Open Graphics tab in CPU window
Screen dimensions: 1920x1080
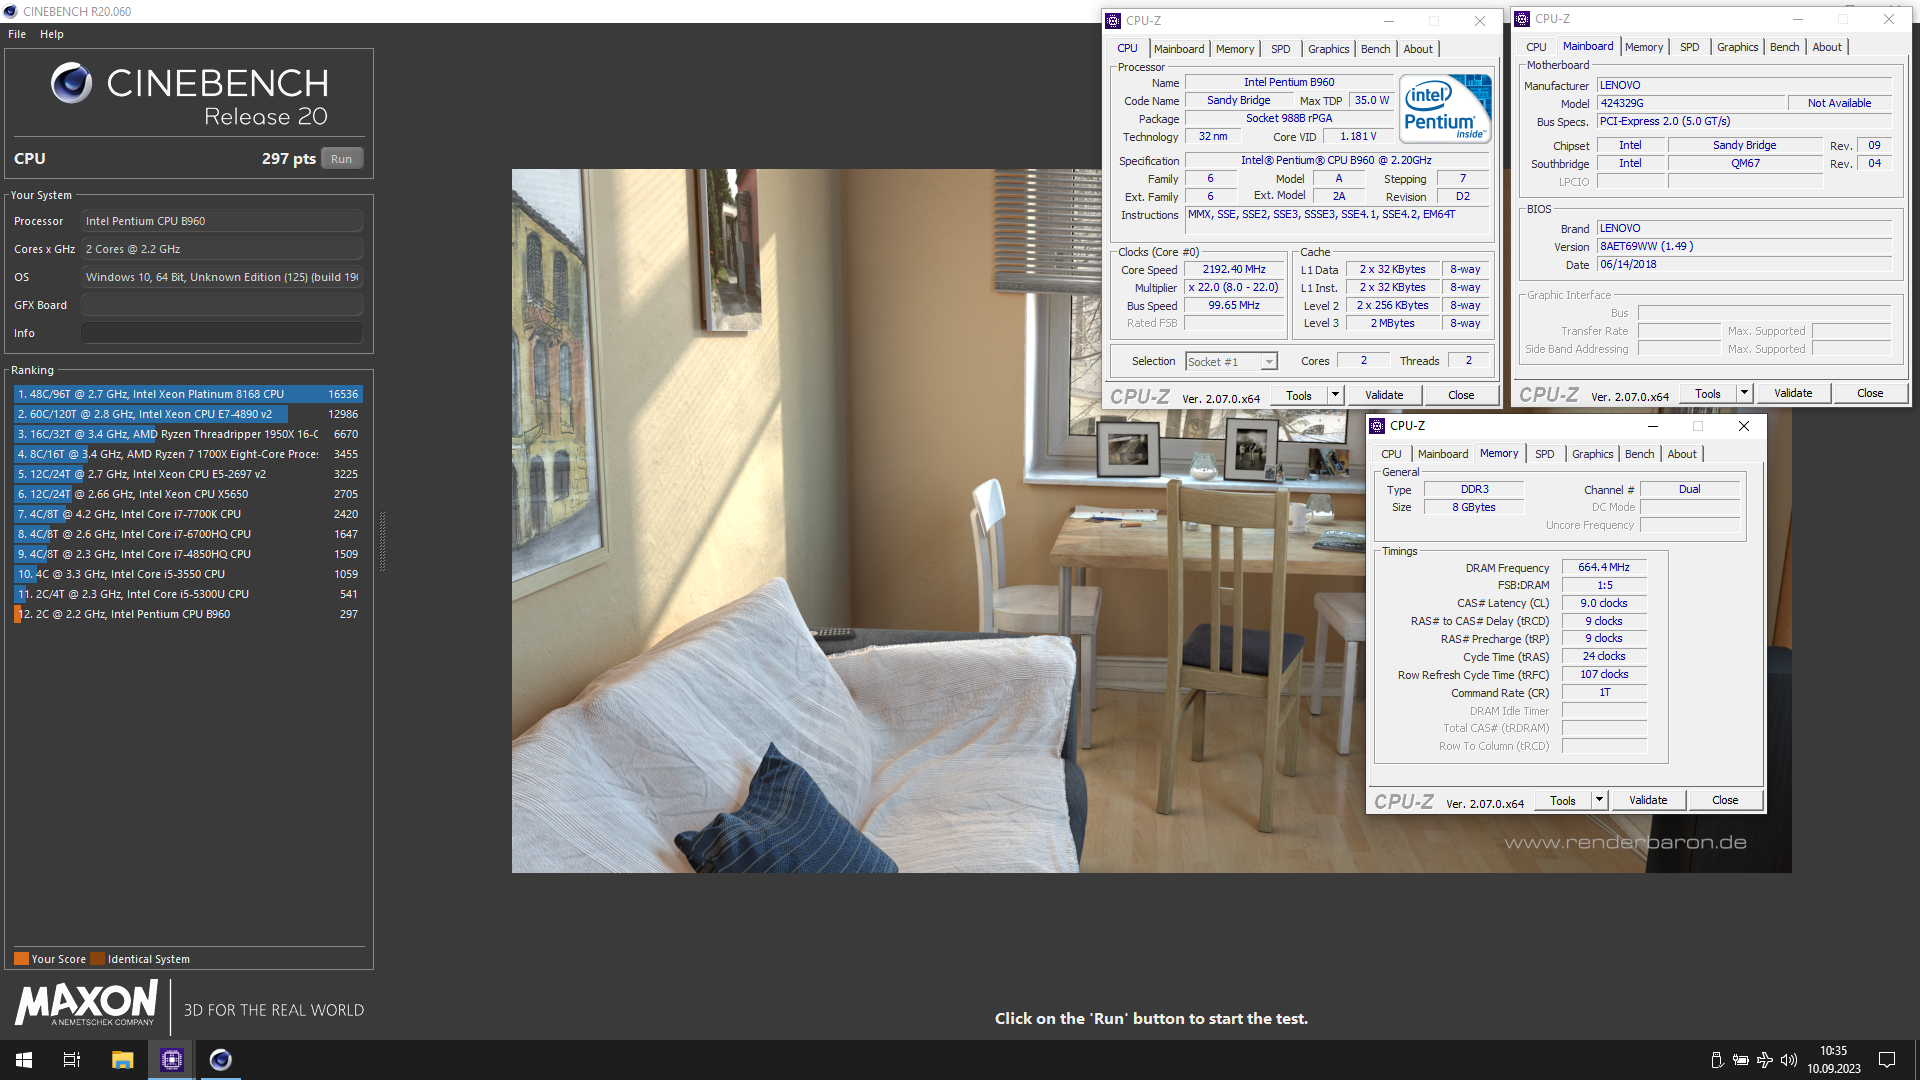pyautogui.click(x=1328, y=49)
